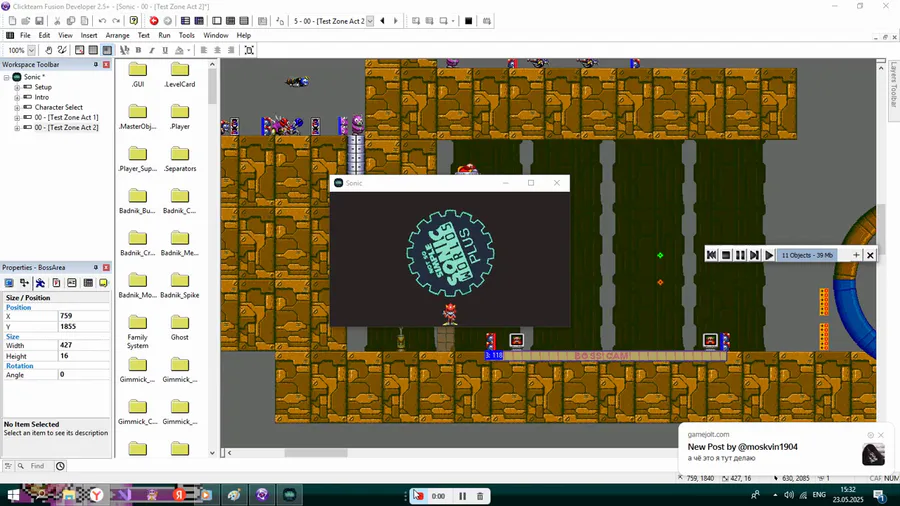The height and width of the screenshot is (506, 900).
Task: Open the Run menu
Action: (x=164, y=36)
